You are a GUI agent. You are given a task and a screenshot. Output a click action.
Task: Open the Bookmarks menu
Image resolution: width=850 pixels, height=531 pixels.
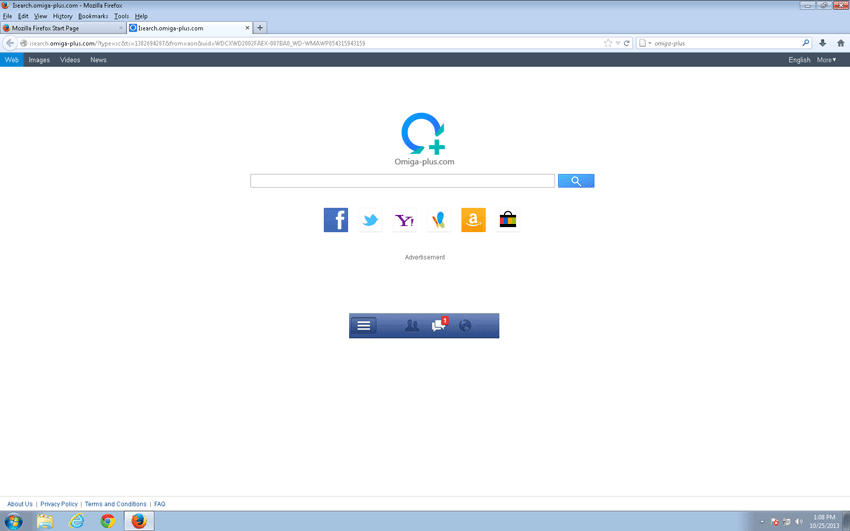(x=93, y=16)
